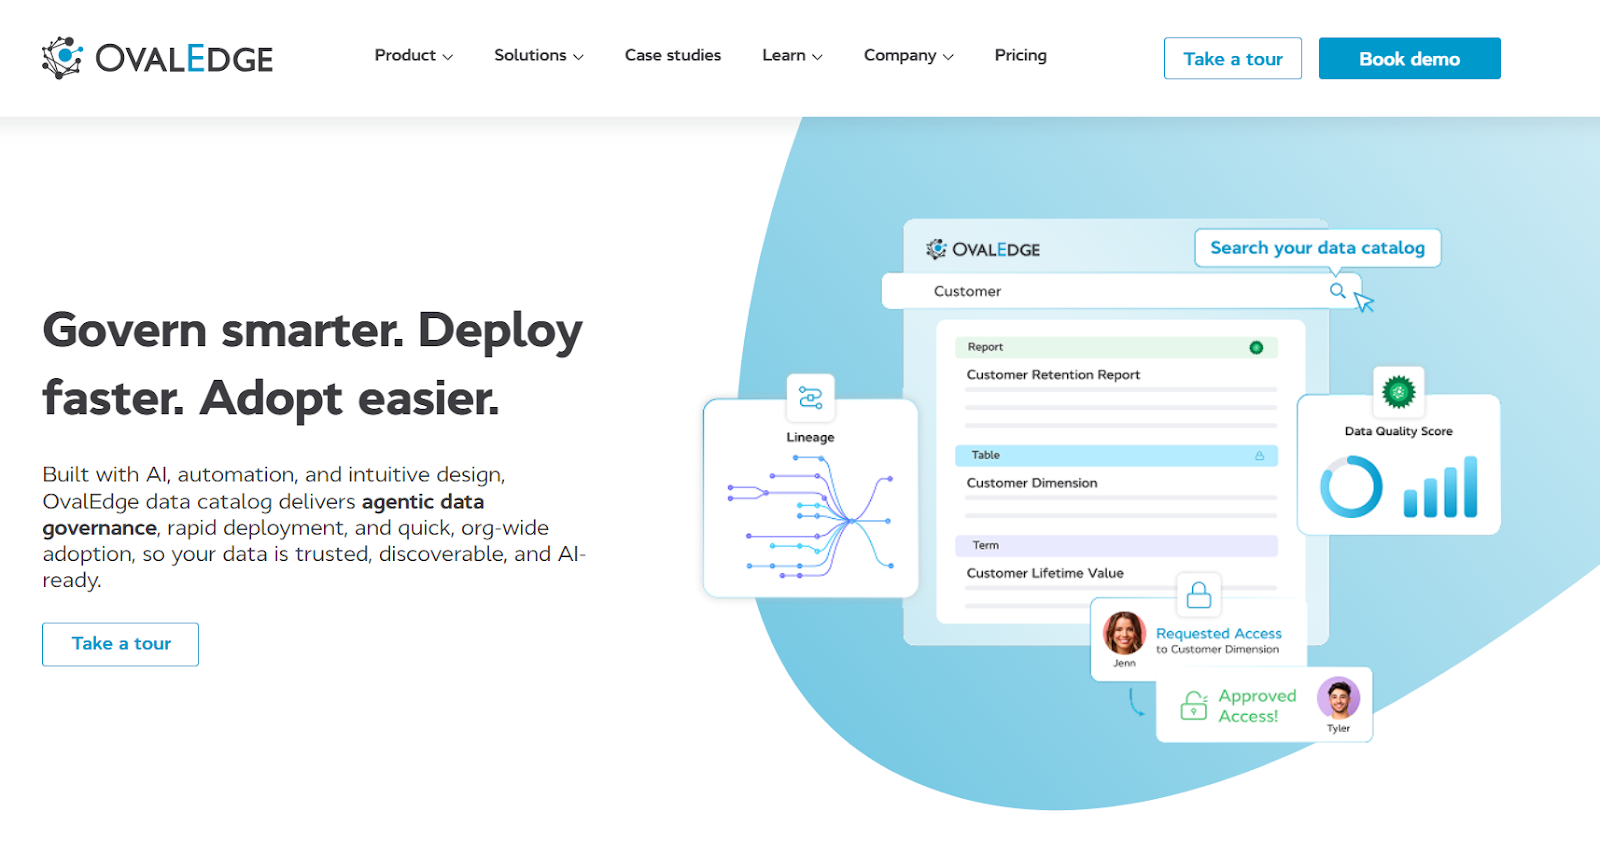This screenshot has width=1600, height=855.
Task: Expand the Solutions chevron arrow
Action: click(578, 57)
